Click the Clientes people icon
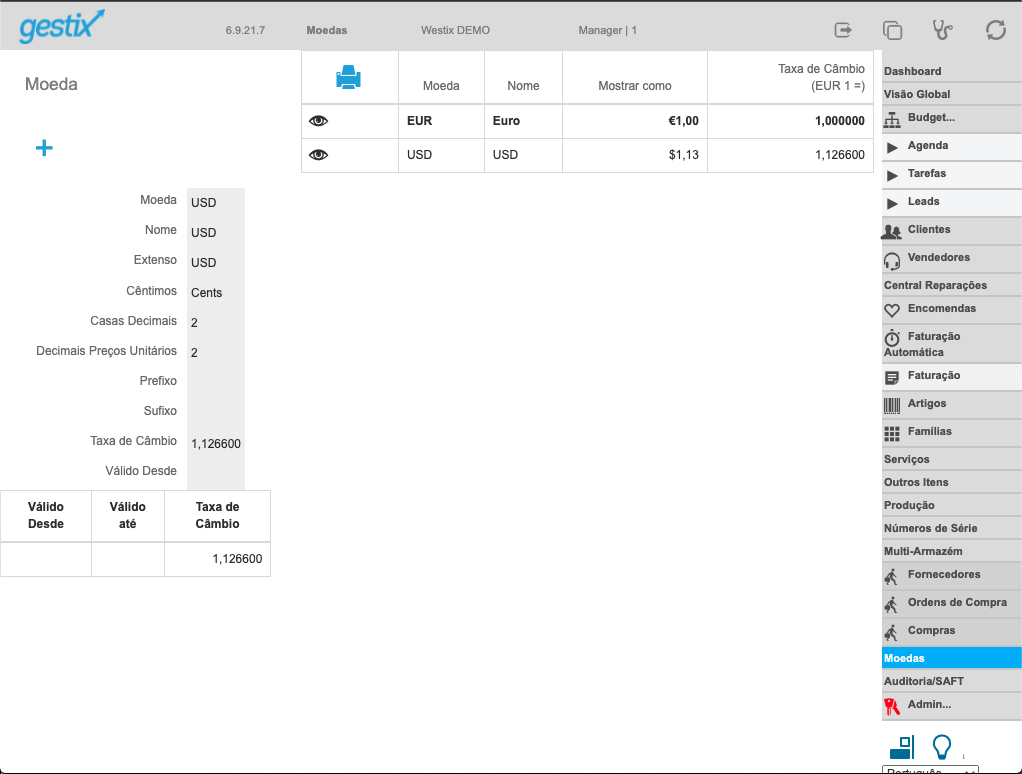The height and width of the screenshot is (774, 1022). pyautogui.click(x=892, y=231)
